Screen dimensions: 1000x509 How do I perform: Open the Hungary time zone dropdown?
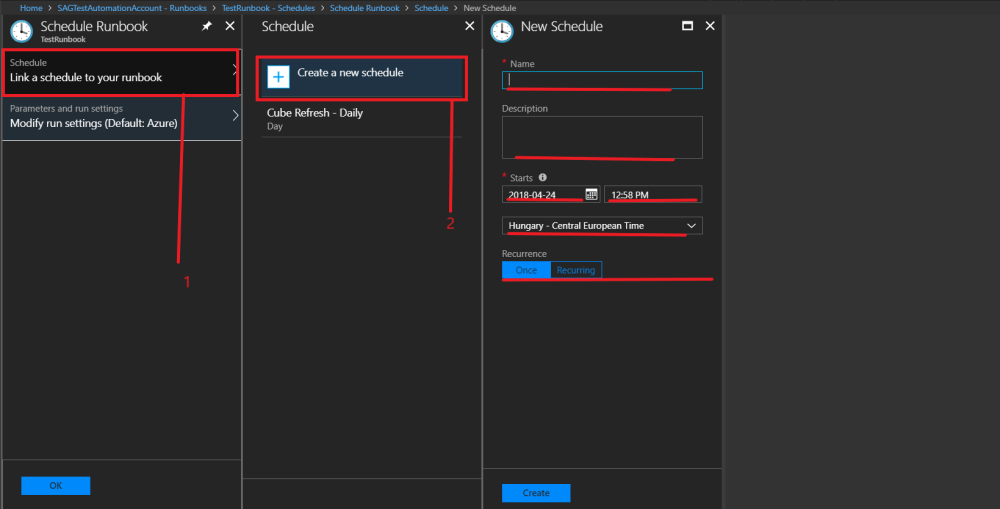602,226
